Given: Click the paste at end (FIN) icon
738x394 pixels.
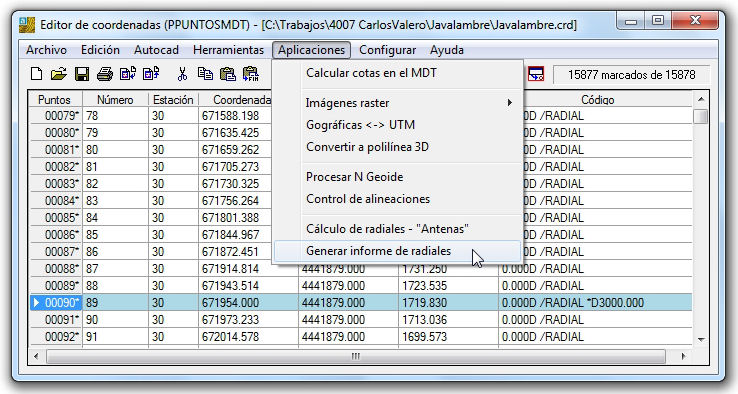Looking at the screenshot, I should tap(251, 74).
